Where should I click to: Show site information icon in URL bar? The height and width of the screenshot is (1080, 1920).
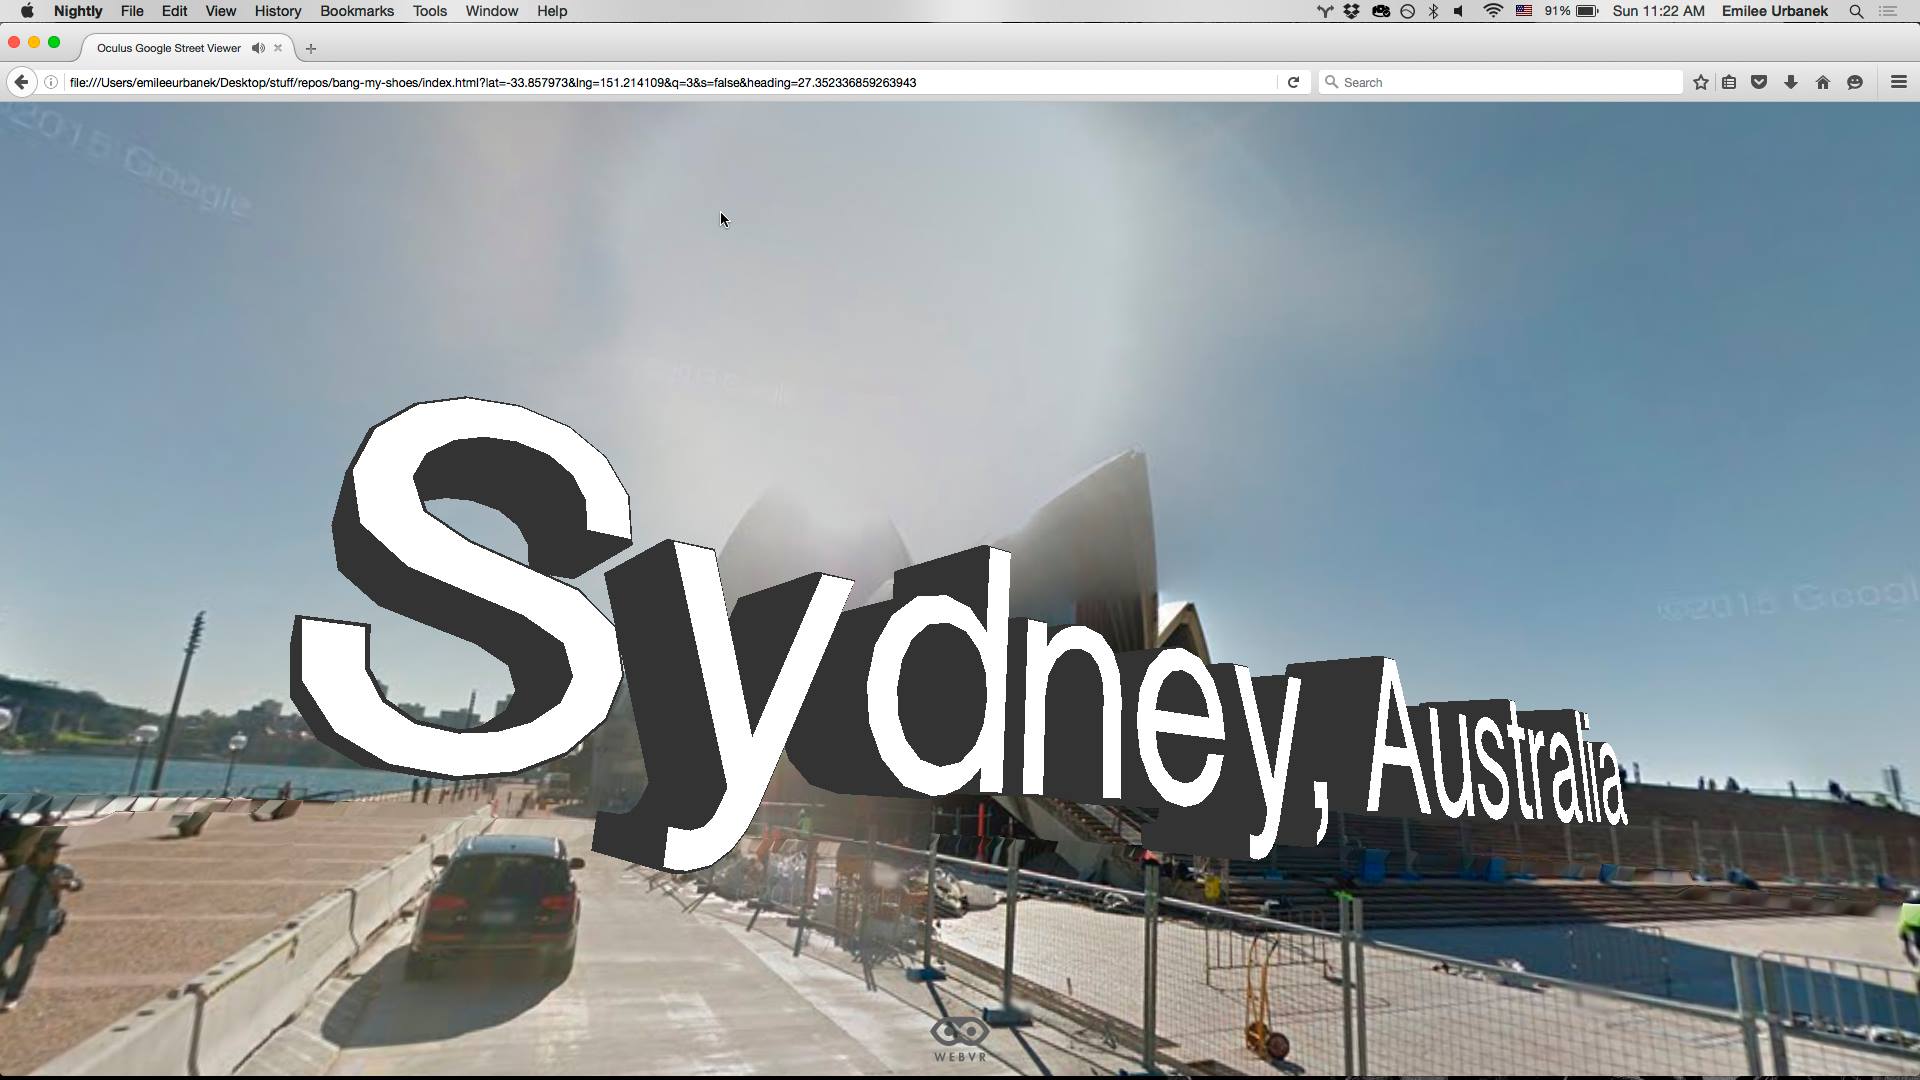(x=51, y=83)
